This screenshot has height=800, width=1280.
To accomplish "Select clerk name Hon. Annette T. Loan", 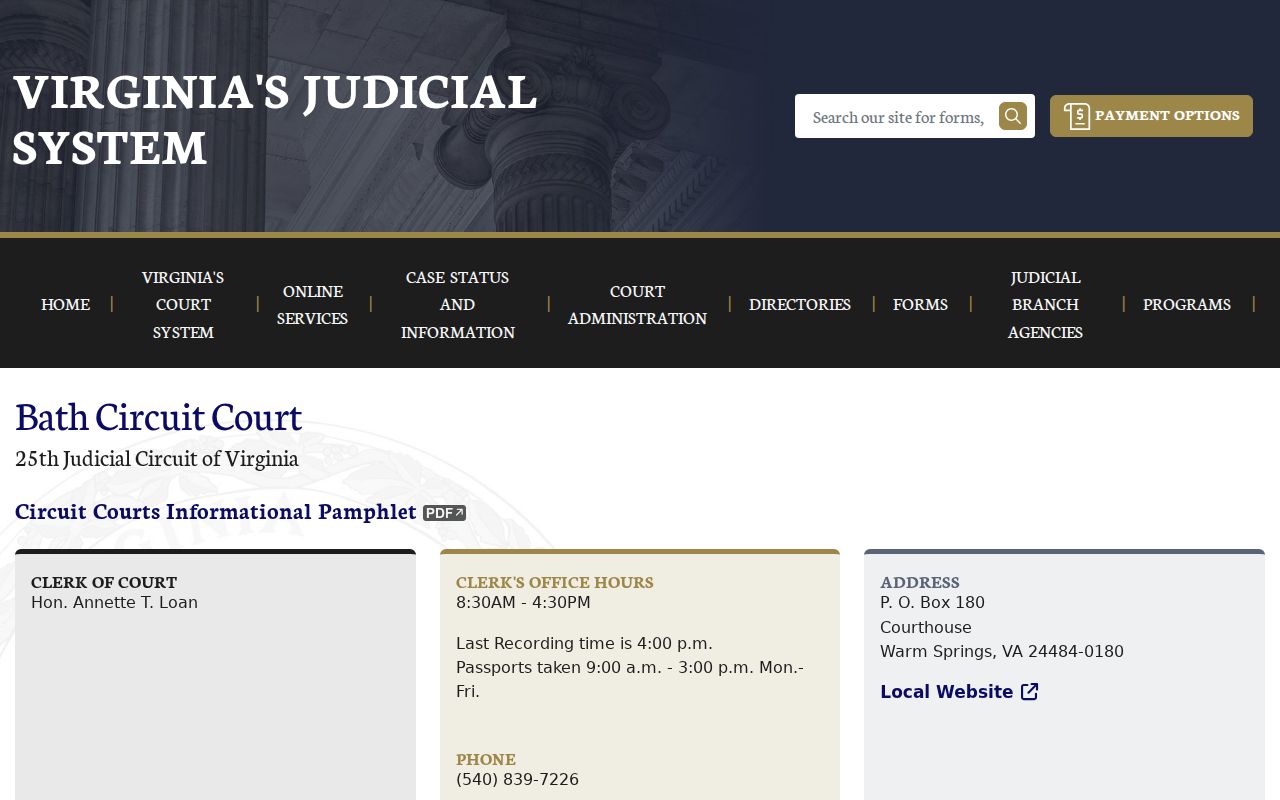I will (114, 602).
